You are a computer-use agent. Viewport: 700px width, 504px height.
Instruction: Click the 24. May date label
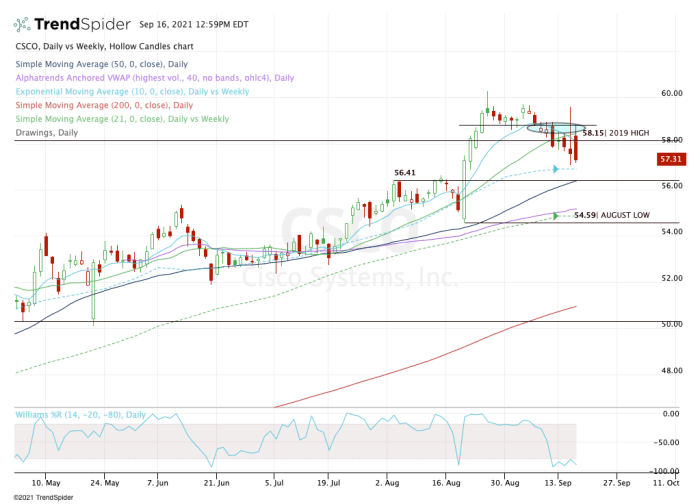105,483
